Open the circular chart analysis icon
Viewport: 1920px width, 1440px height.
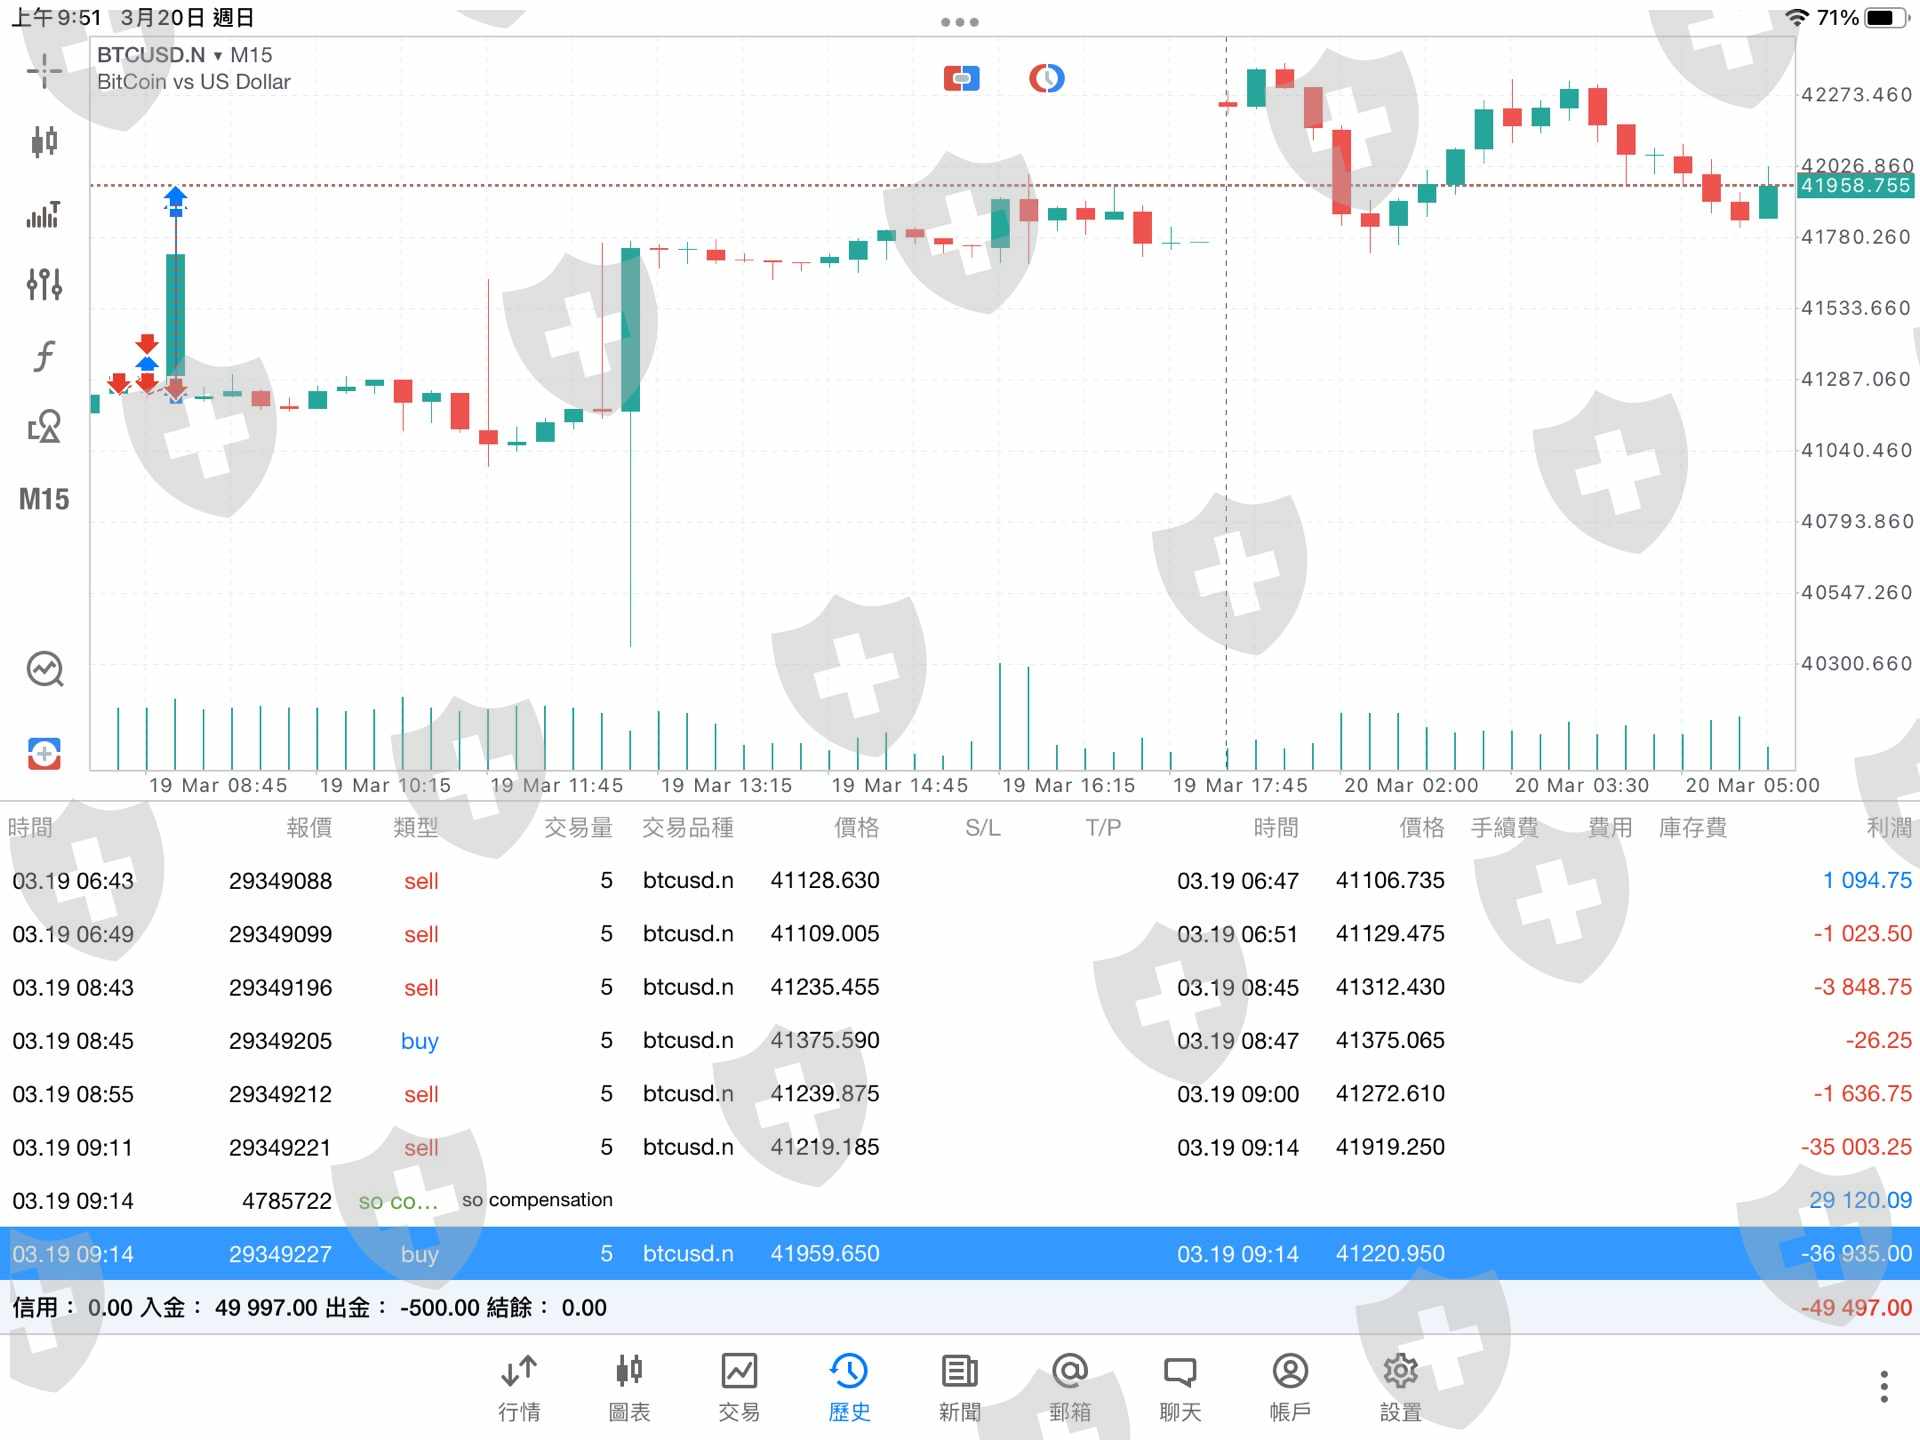point(45,669)
